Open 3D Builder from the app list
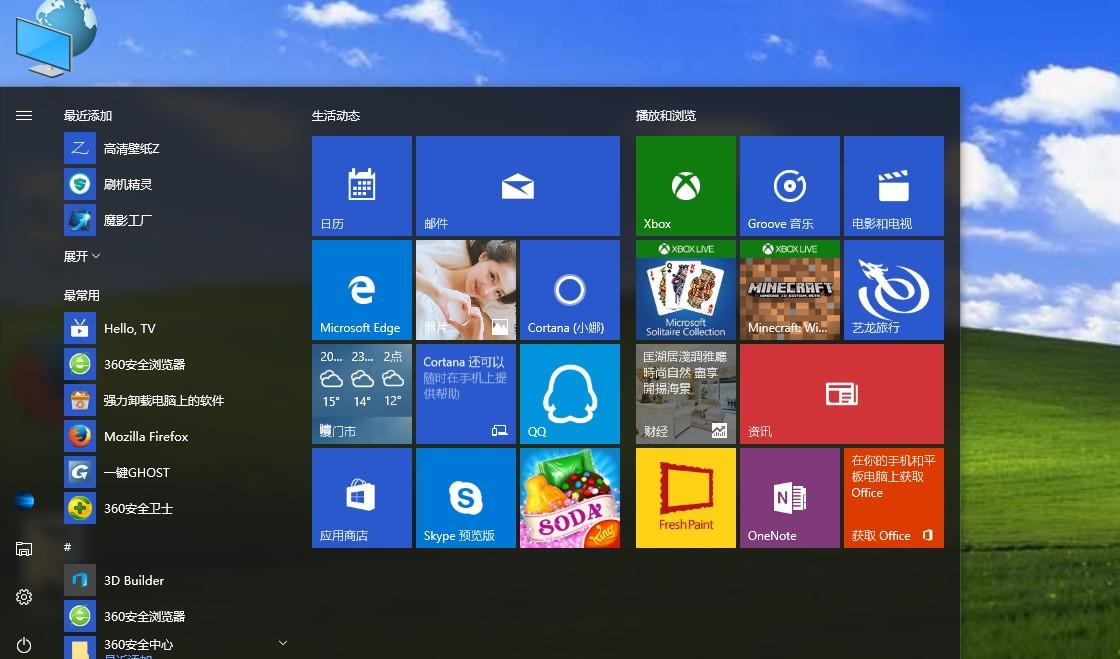Screen dimensions: 1120x659 [175, 580]
